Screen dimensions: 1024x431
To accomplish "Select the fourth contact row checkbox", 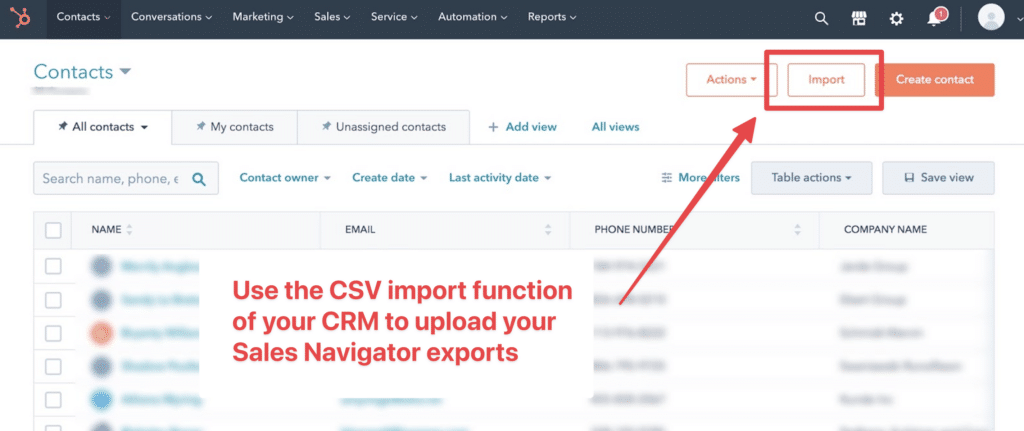I will (53, 367).
